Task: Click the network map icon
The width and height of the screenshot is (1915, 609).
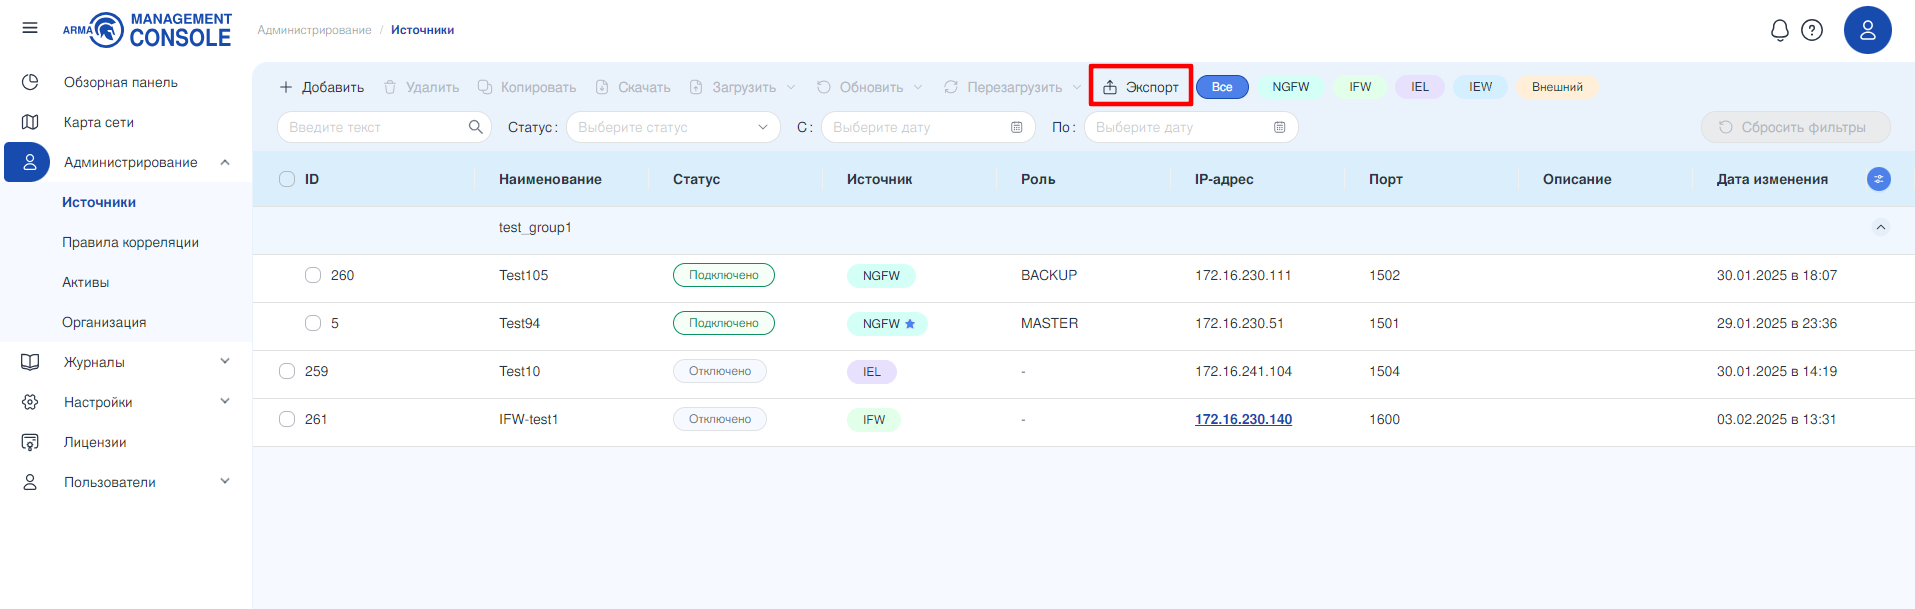Action: coord(30,122)
